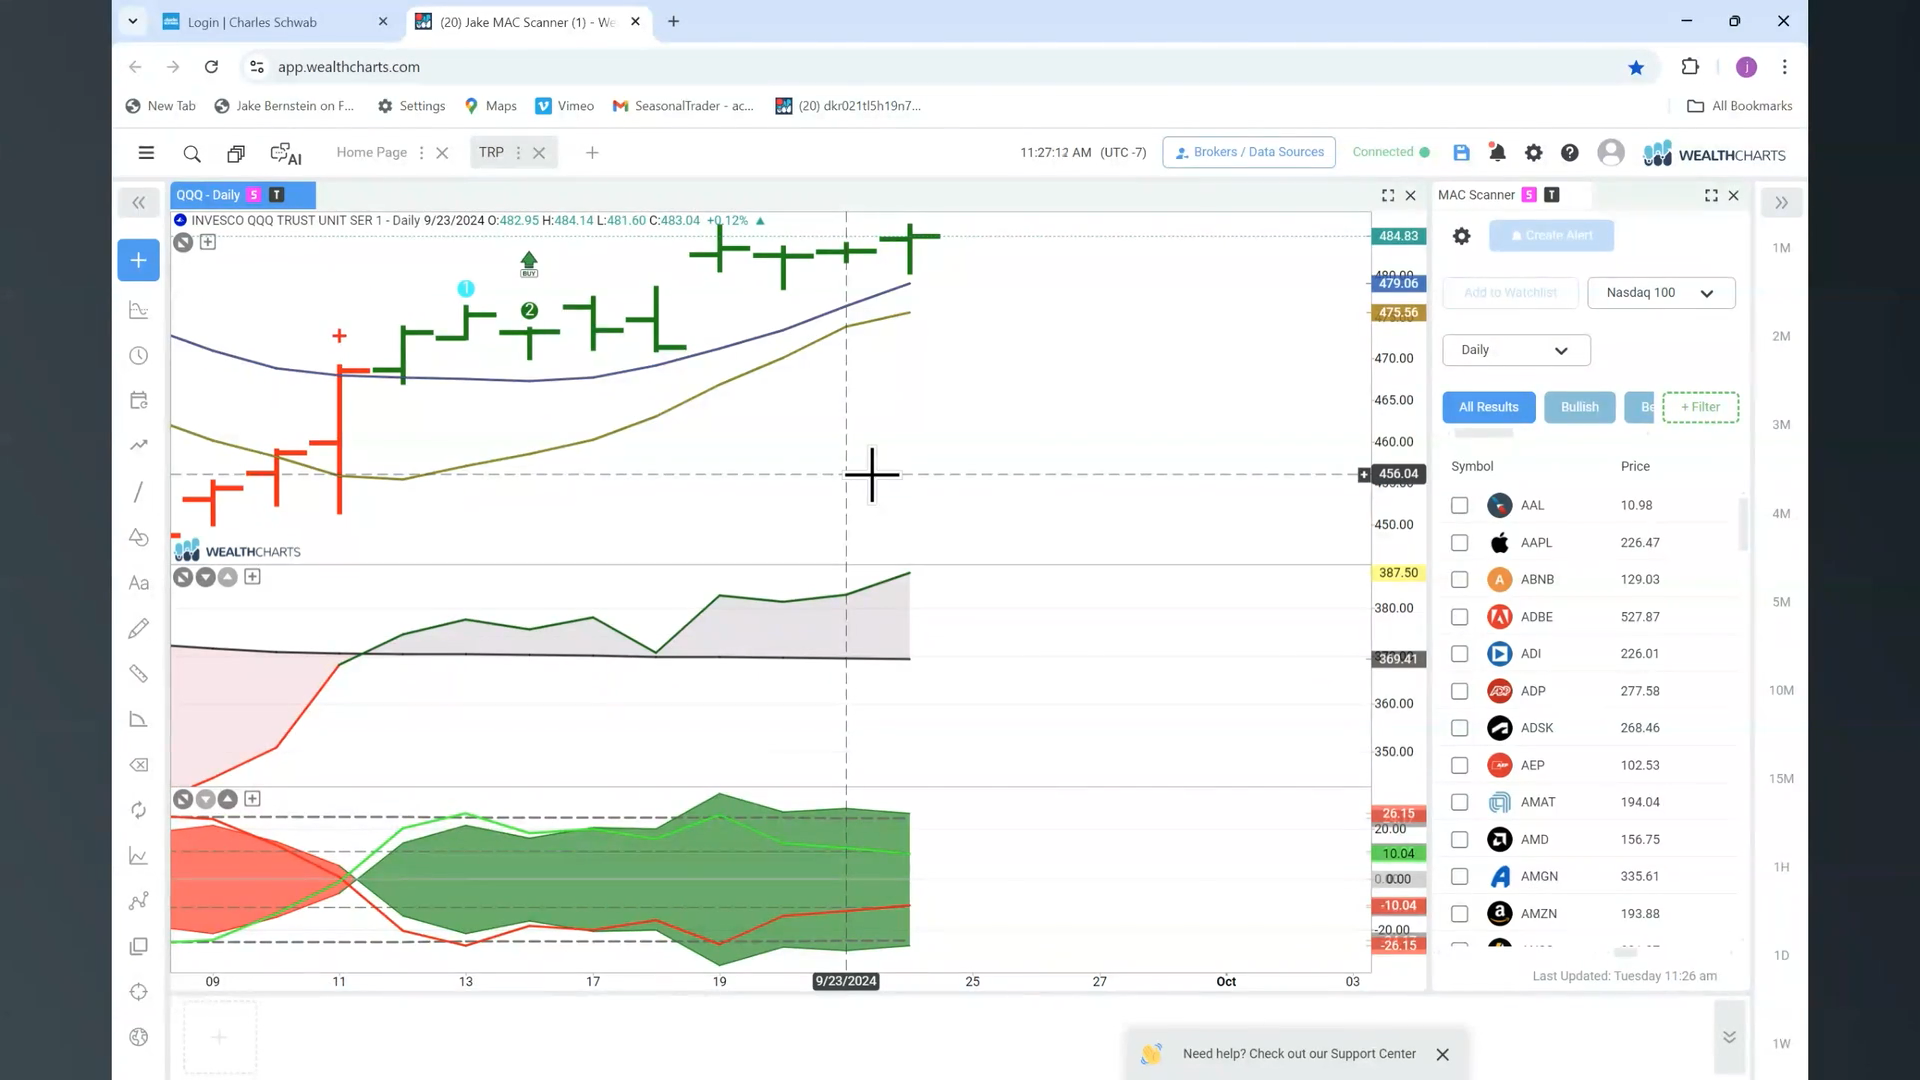
Task: Open the browser tab search dropdown
Action: pos(132,21)
